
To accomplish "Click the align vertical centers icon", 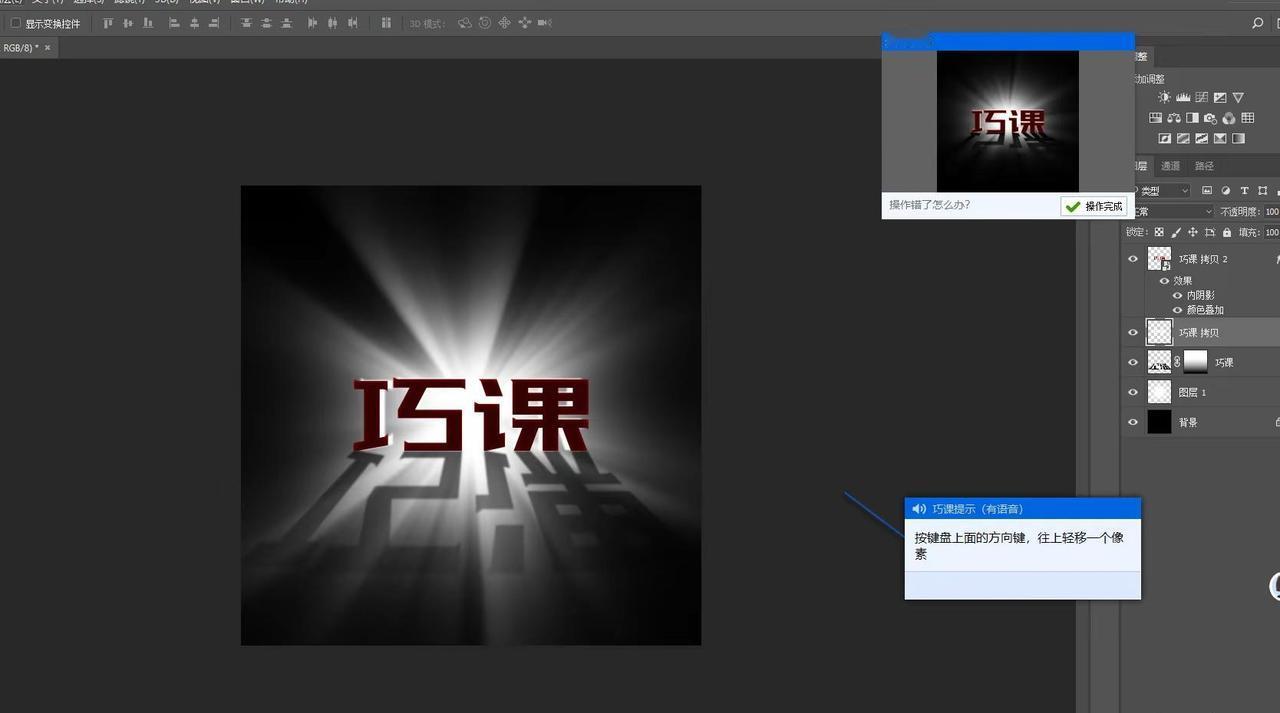I will [x=128, y=23].
